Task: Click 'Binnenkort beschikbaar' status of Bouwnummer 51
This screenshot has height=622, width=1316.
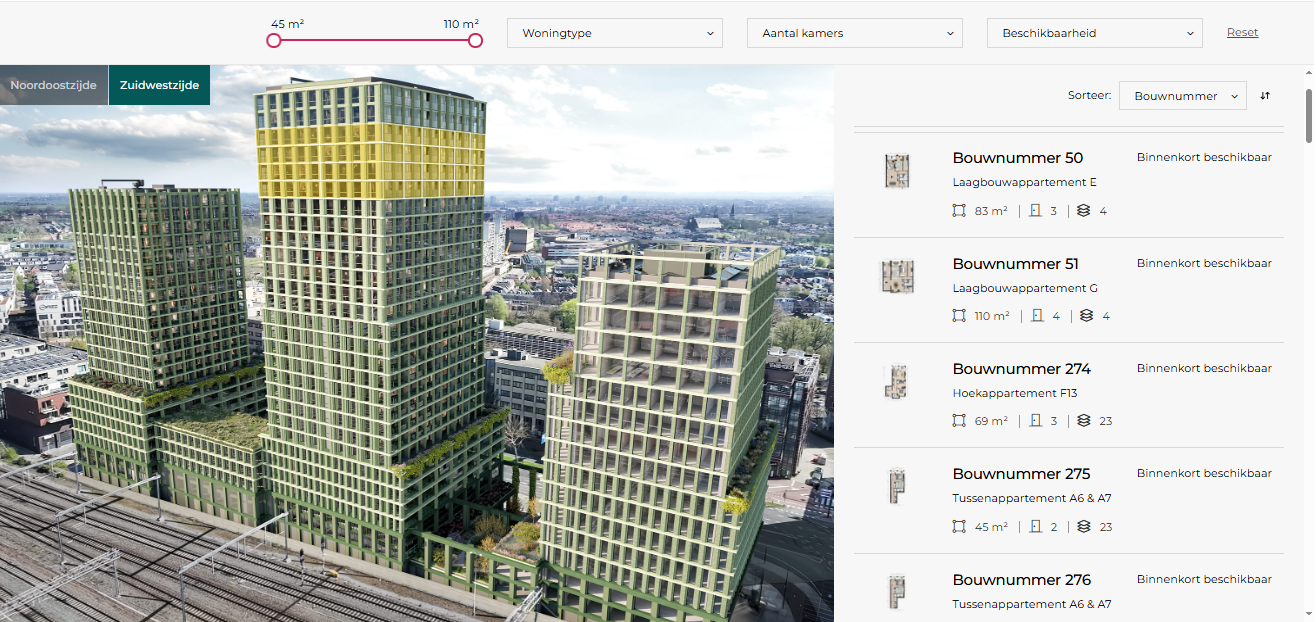Action: click(1204, 264)
